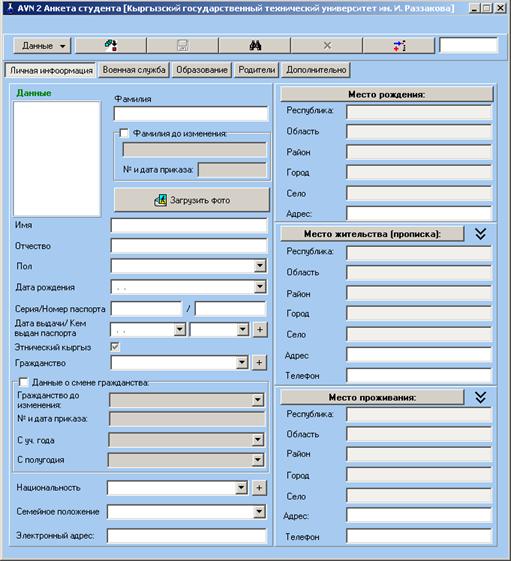This screenshot has width=511, height=561.
Task: Click Город field under Место жительства
Action: coord(419,313)
